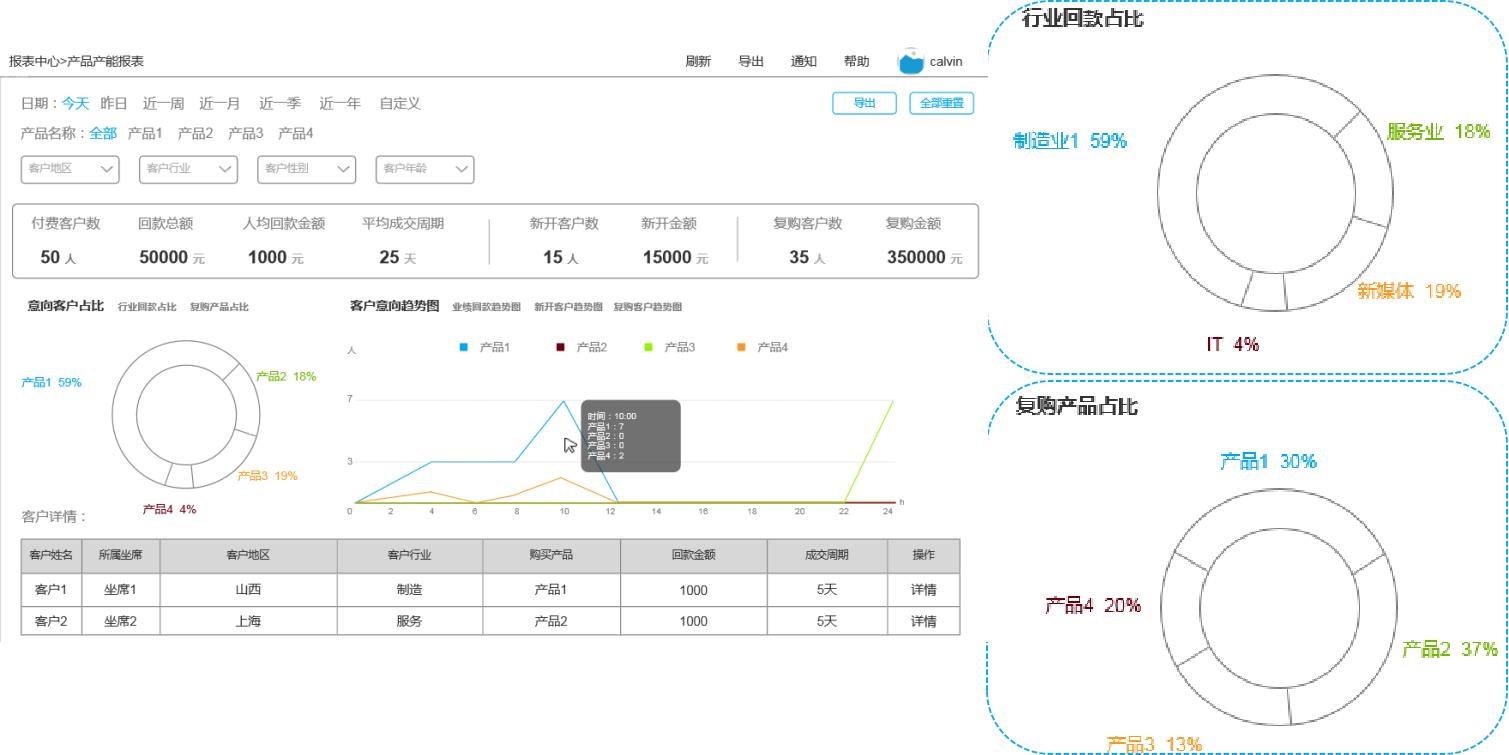
Task: Click the 刷新 refresh link
Action: 698,62
